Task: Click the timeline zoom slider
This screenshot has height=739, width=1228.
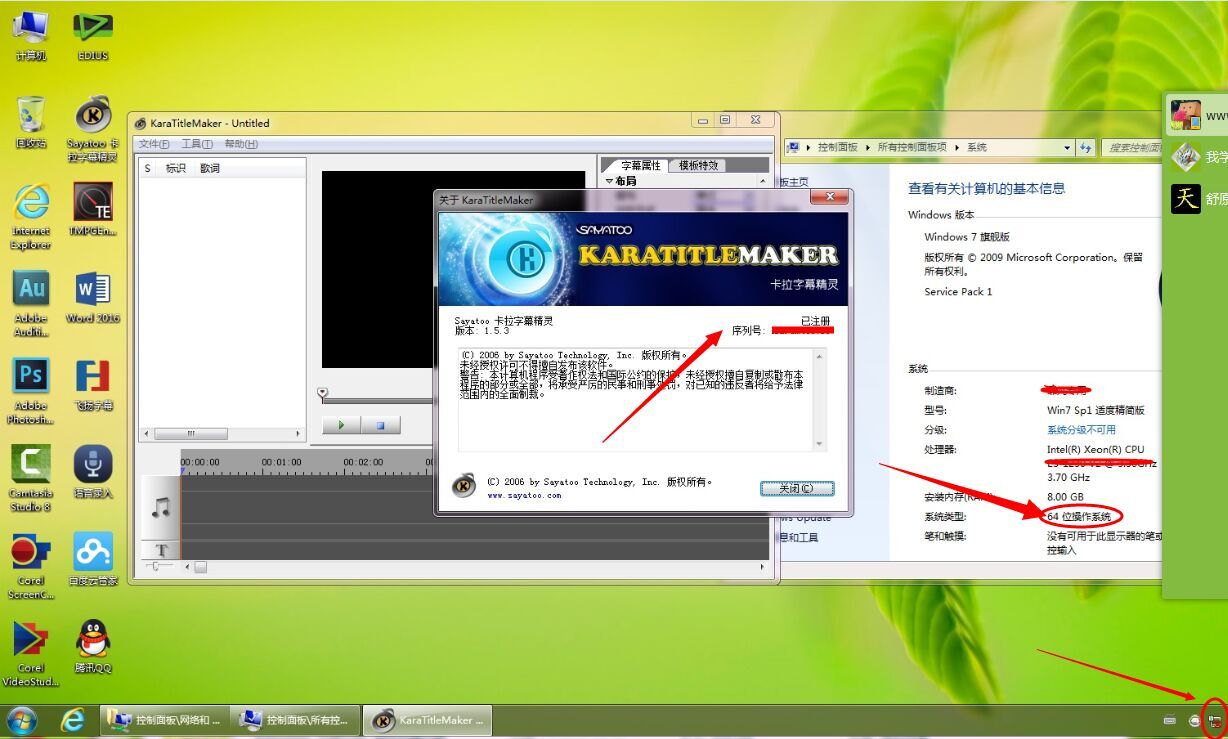Action: tap(156, 566)
